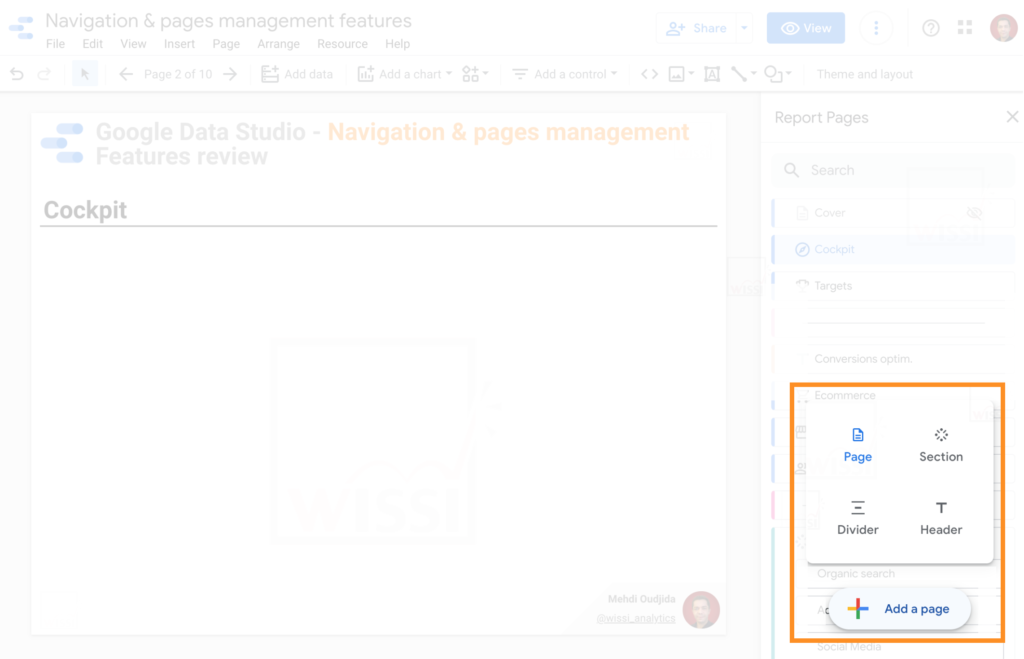Viewport: 1024px width, 659px height.
Task: Select the Ecommerce page entry
Action: click(844, 396)
